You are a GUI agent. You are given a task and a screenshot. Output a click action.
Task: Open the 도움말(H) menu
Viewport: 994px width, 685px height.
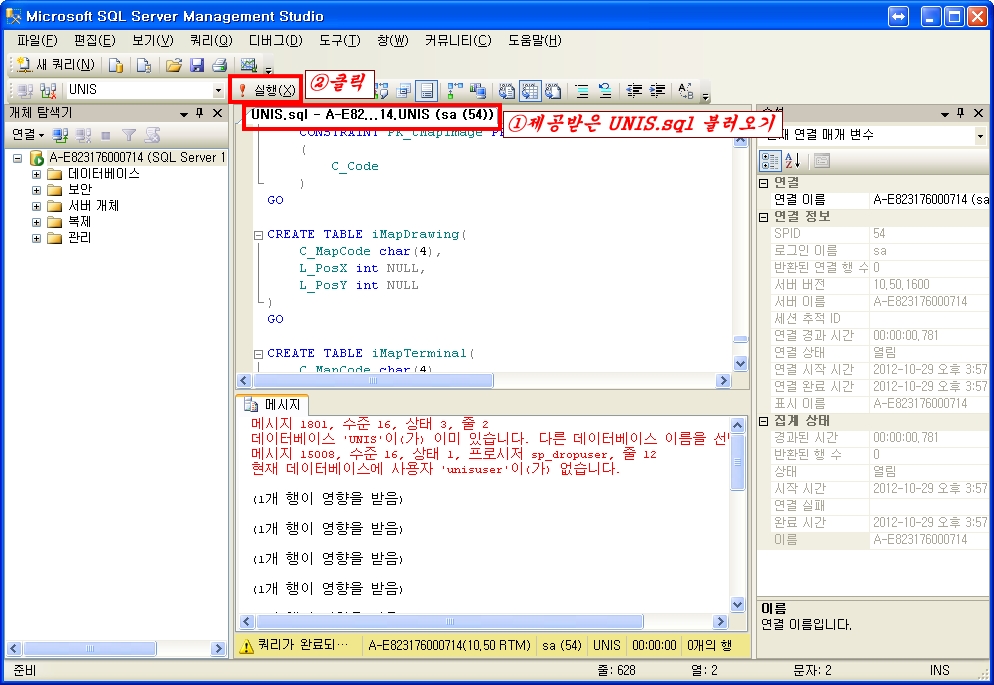tap(534, 41)
